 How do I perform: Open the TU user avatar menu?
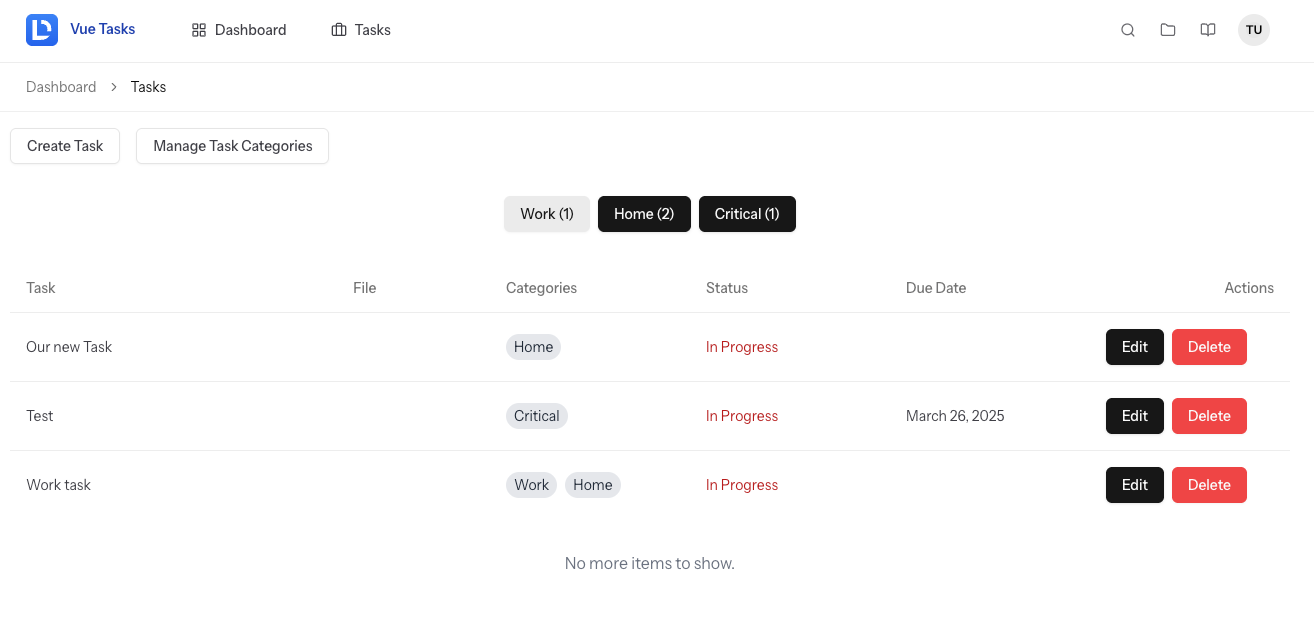(1254, 30)
